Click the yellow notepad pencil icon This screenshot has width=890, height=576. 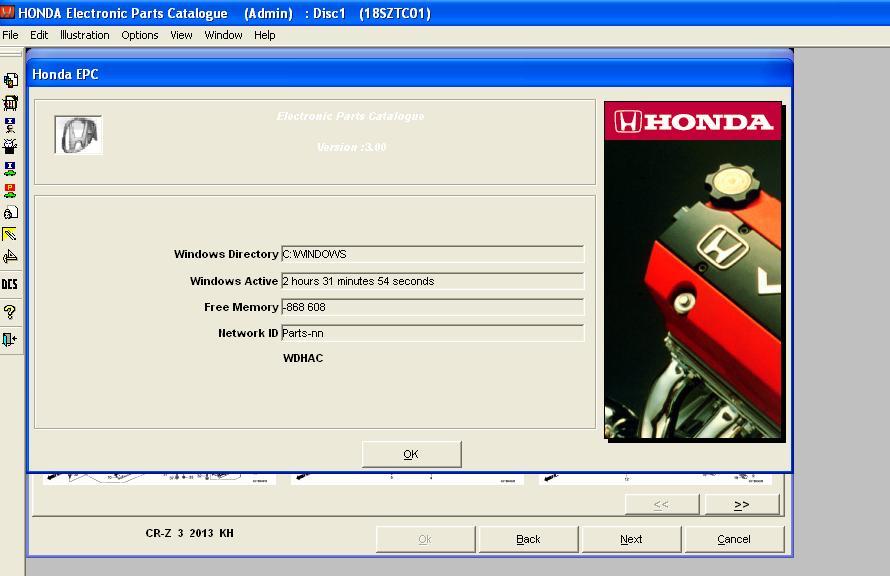pyautogui.click(x=10, y=234)
